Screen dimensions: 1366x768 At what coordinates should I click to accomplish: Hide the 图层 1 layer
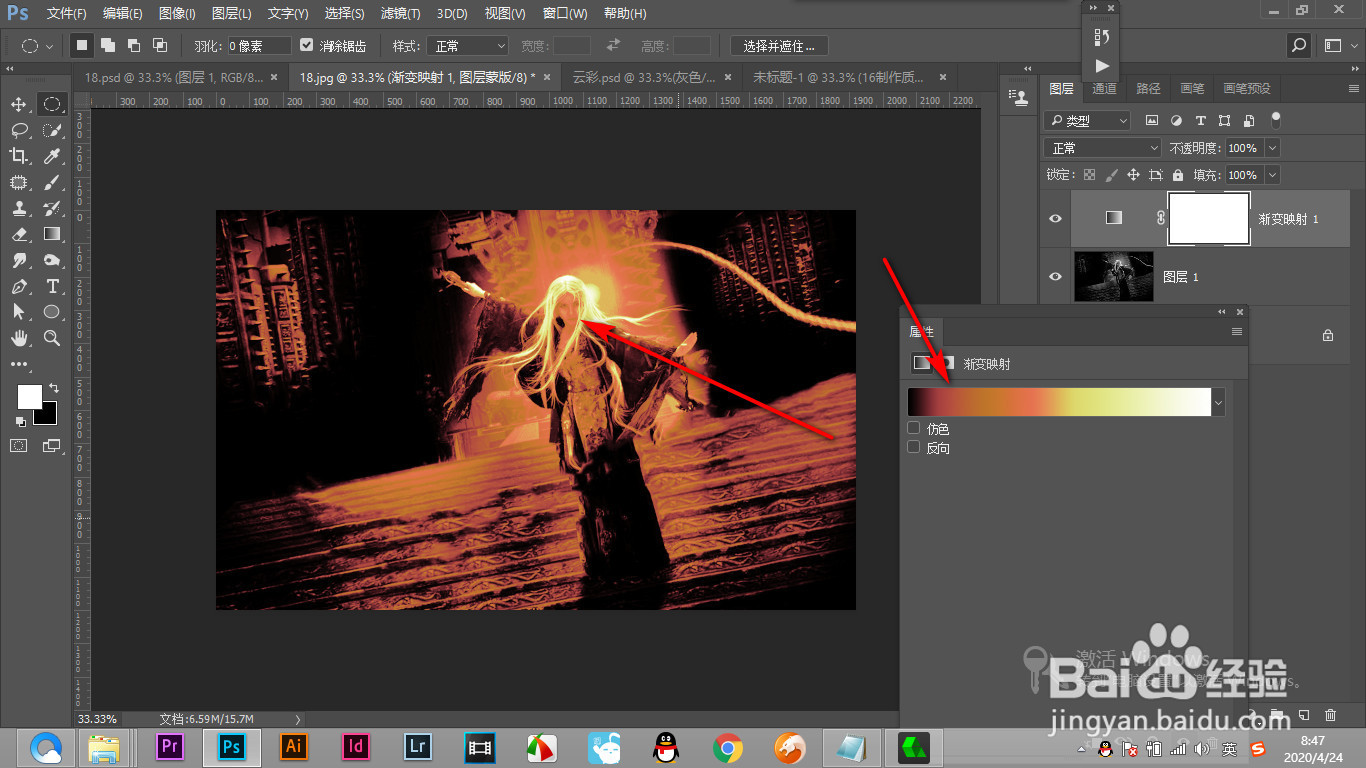1055,277
